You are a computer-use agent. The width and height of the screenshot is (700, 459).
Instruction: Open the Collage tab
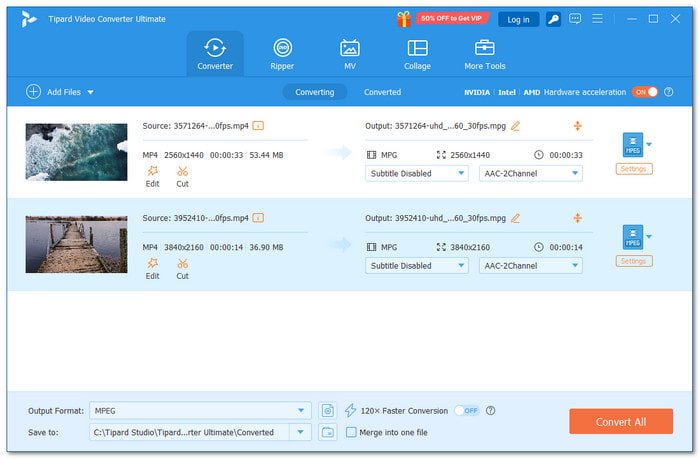[x=417, y=54]
